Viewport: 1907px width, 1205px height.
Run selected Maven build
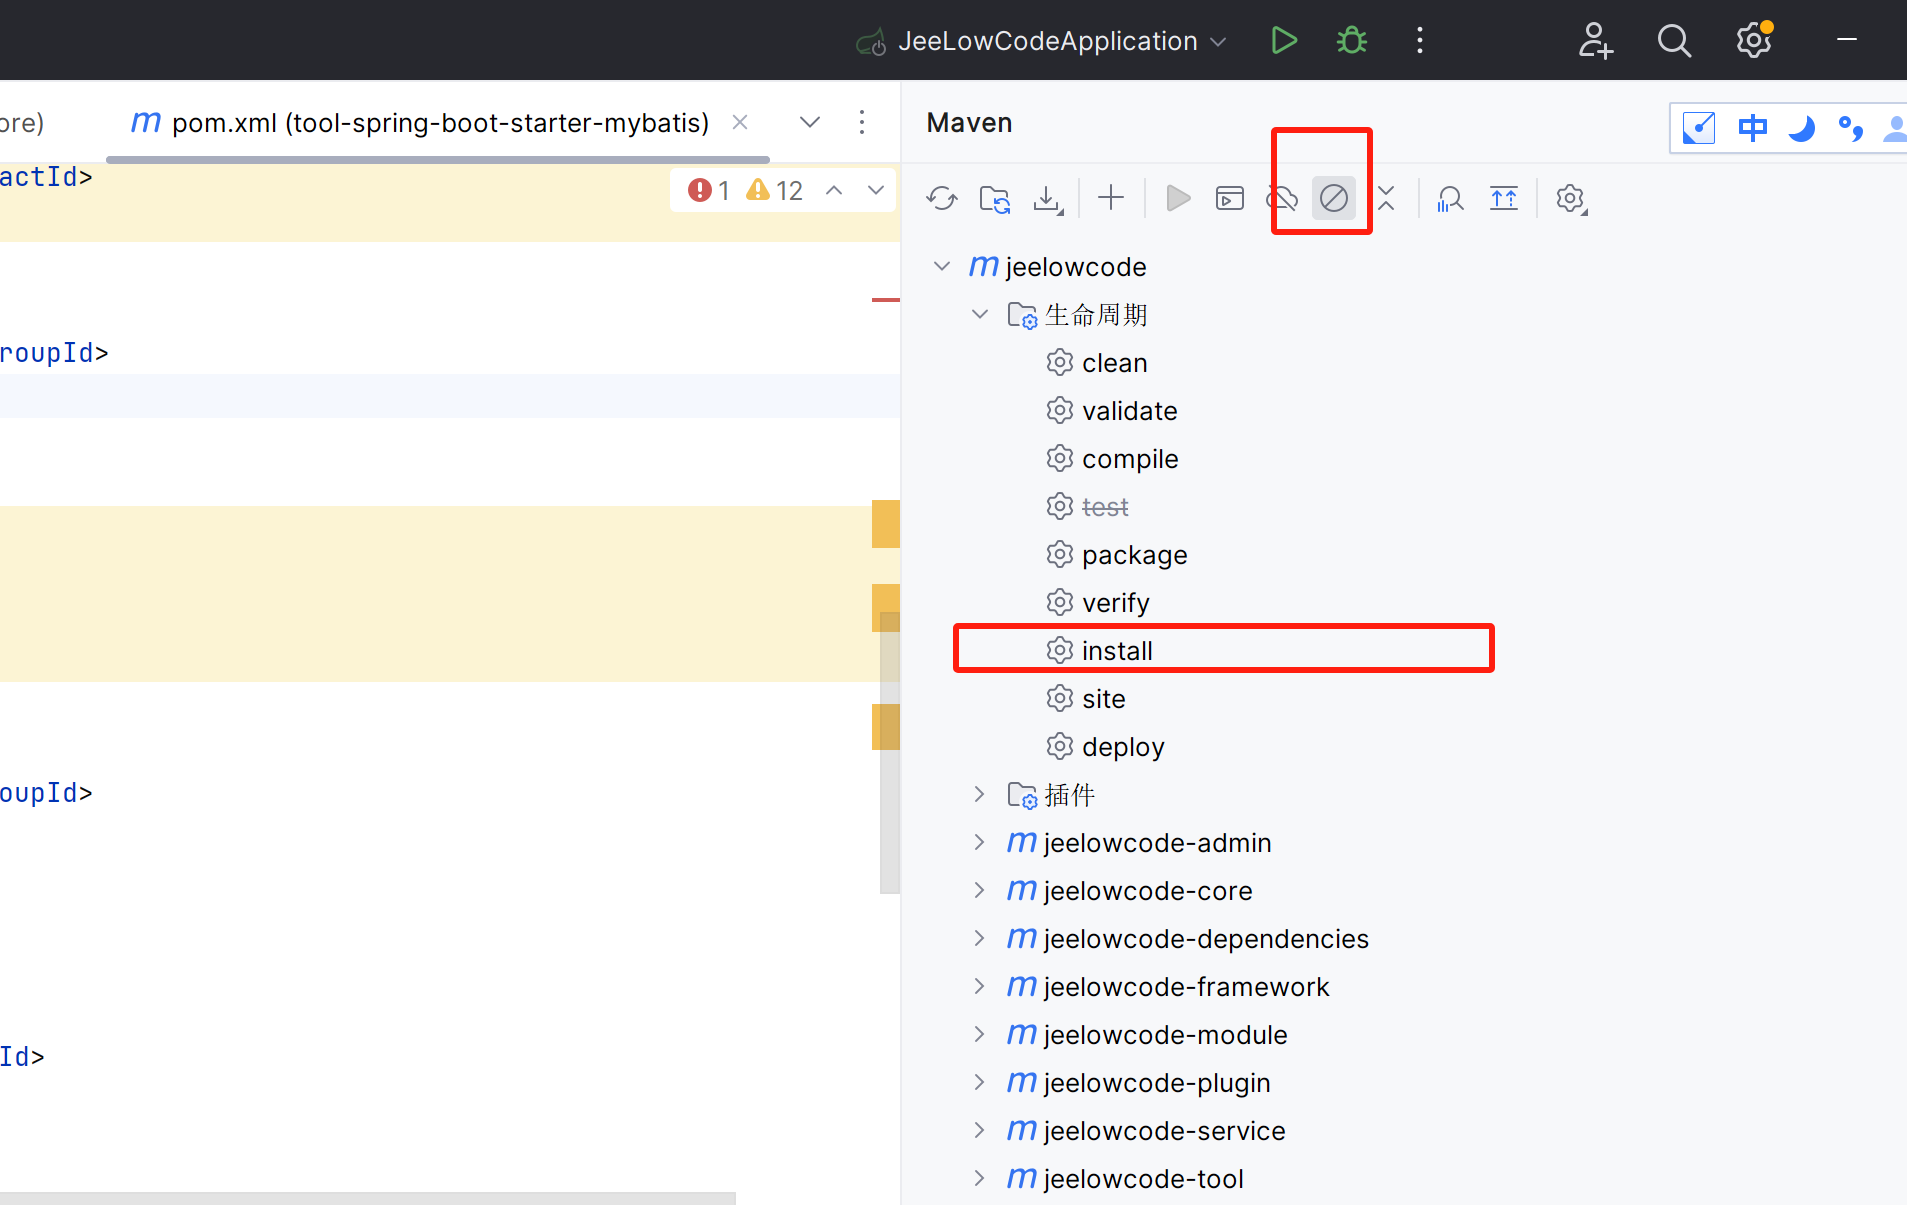[1178, 198]
